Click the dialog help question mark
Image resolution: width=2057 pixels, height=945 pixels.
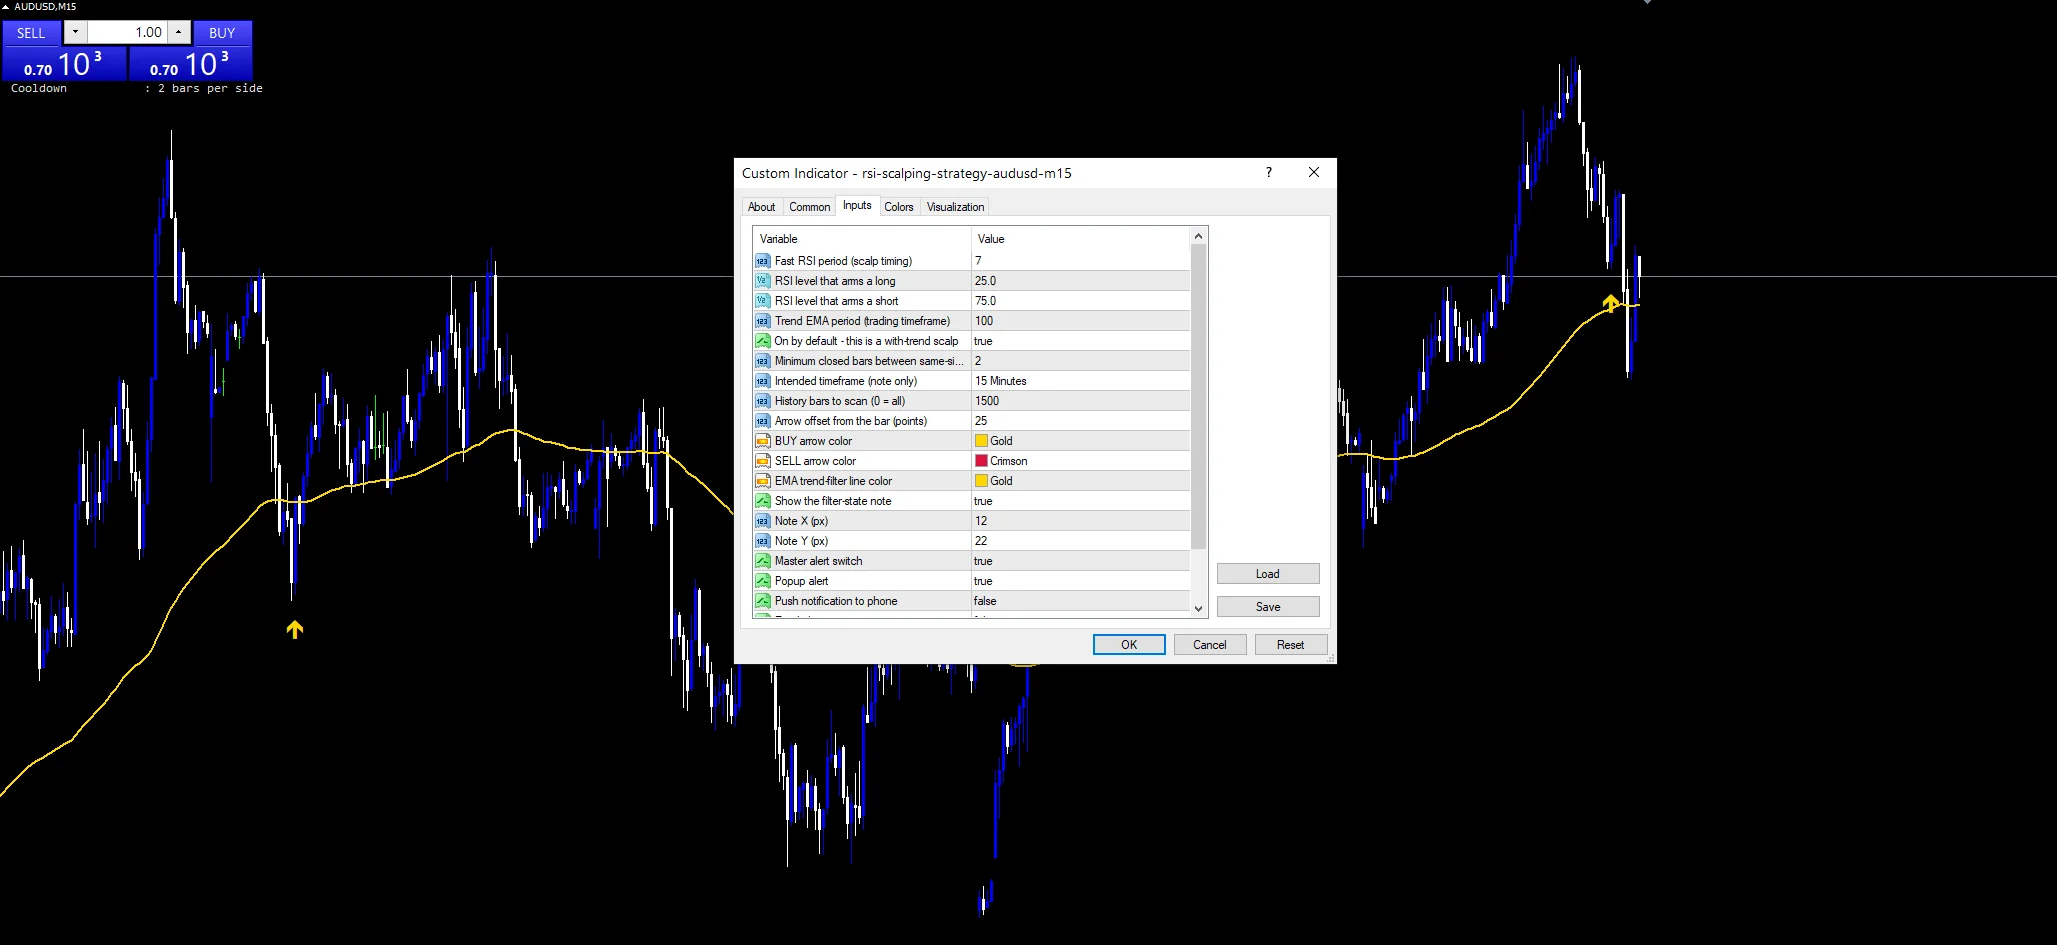pos(1269,172)
